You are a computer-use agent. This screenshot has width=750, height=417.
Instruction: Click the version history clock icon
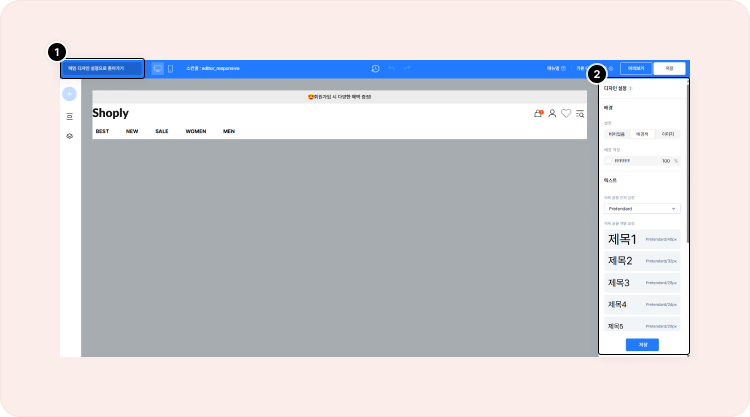tap(375, 68)
